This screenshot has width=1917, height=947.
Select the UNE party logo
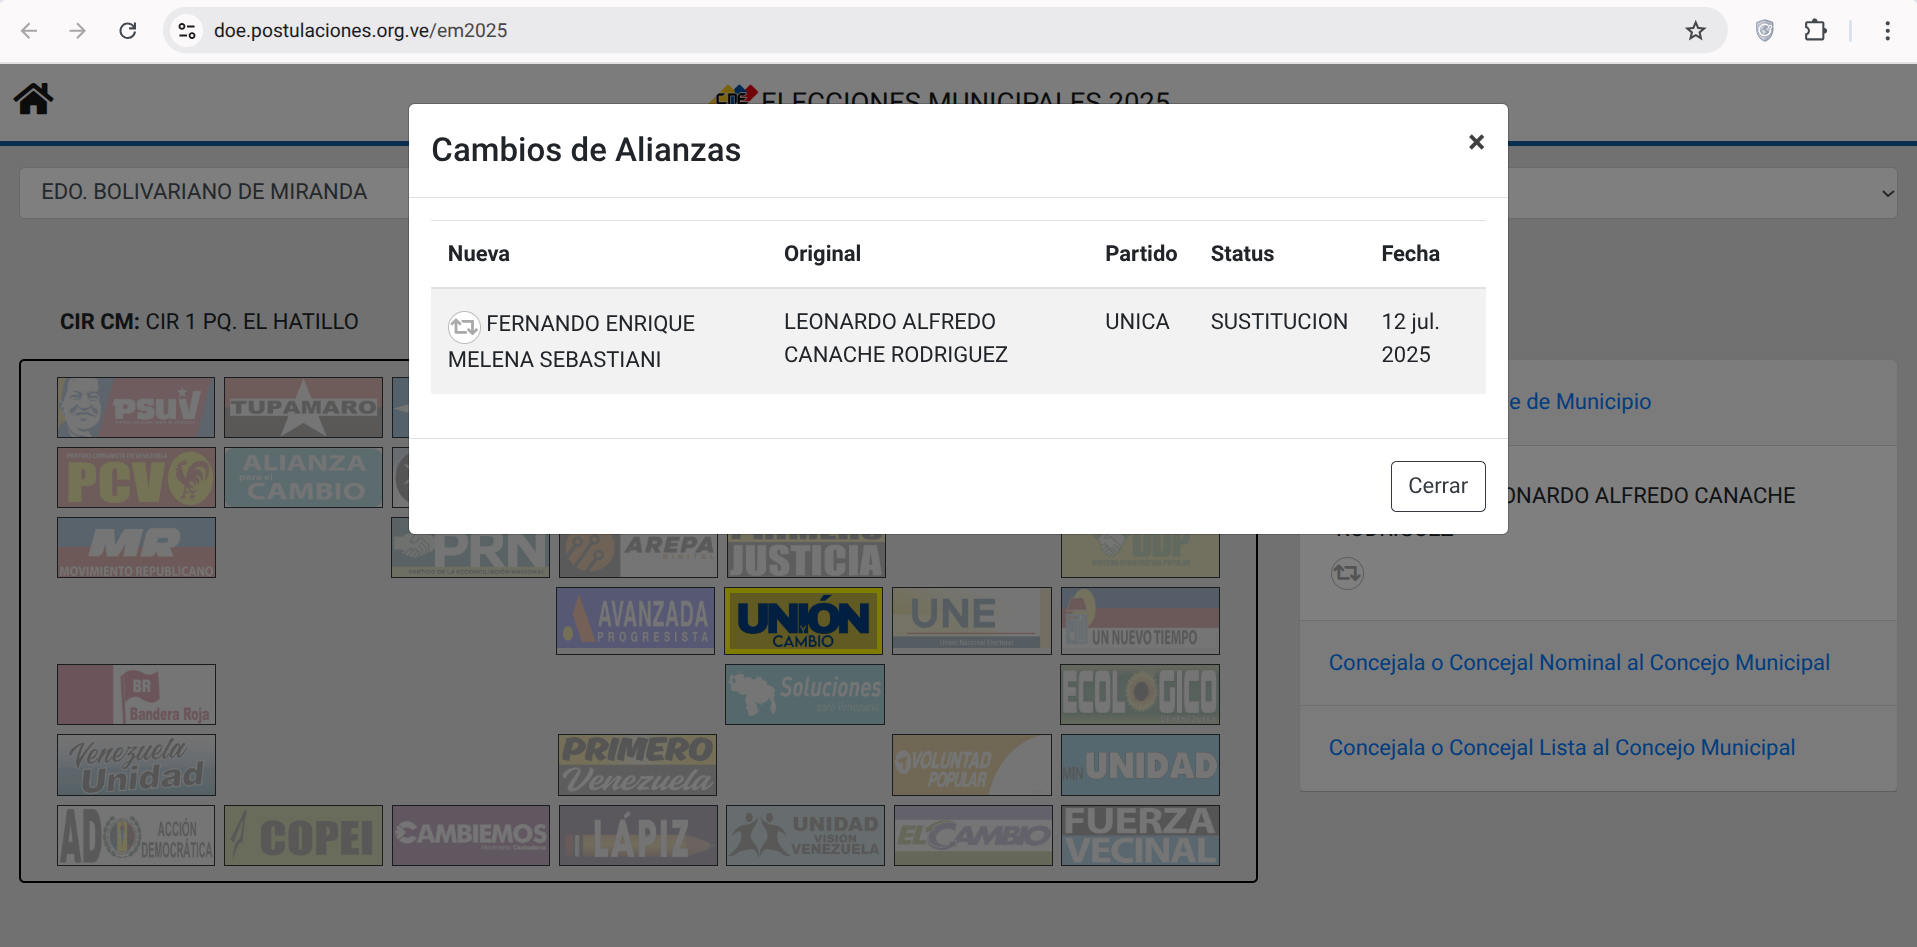point(972,621)
